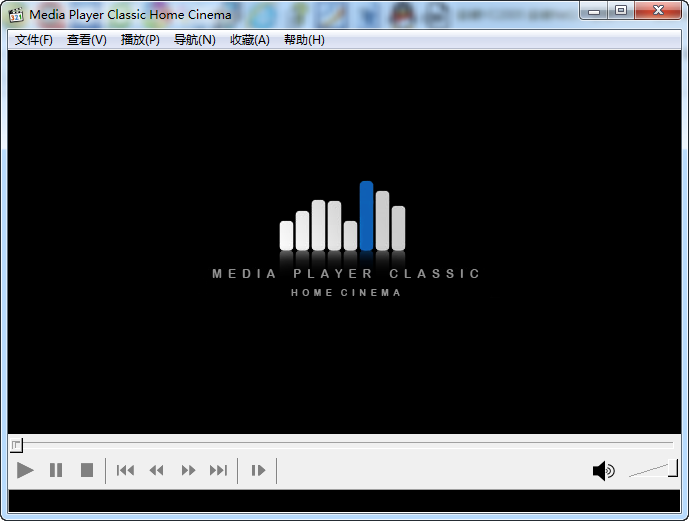Stop playback with the square Stop button

click(87, 470)
